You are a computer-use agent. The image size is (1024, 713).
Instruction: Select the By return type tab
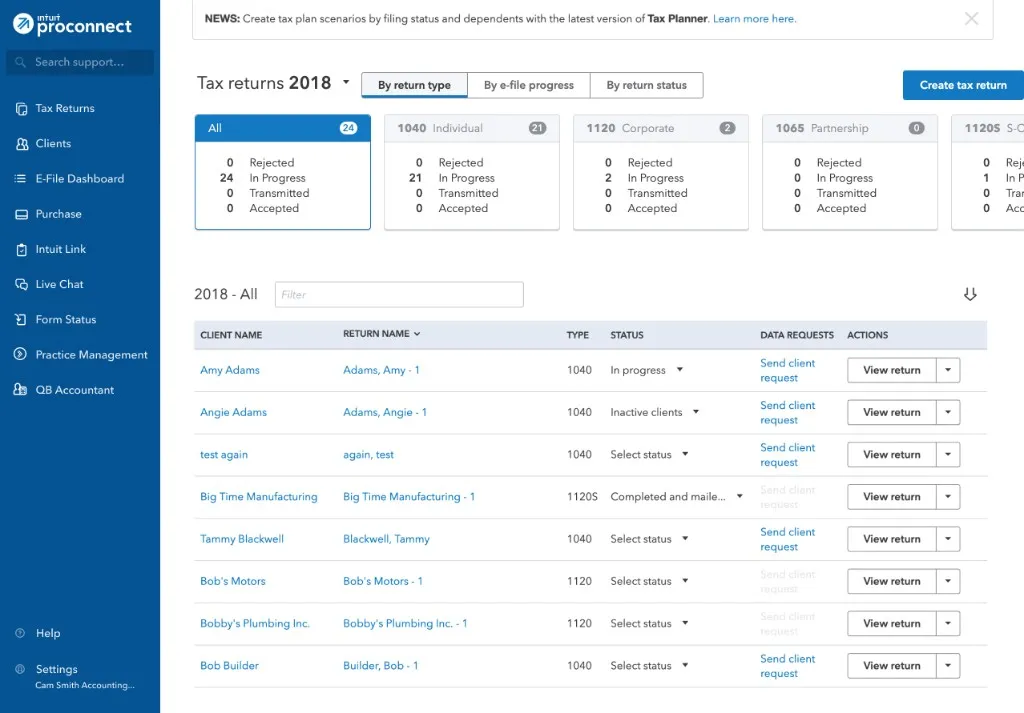[415, 86]
